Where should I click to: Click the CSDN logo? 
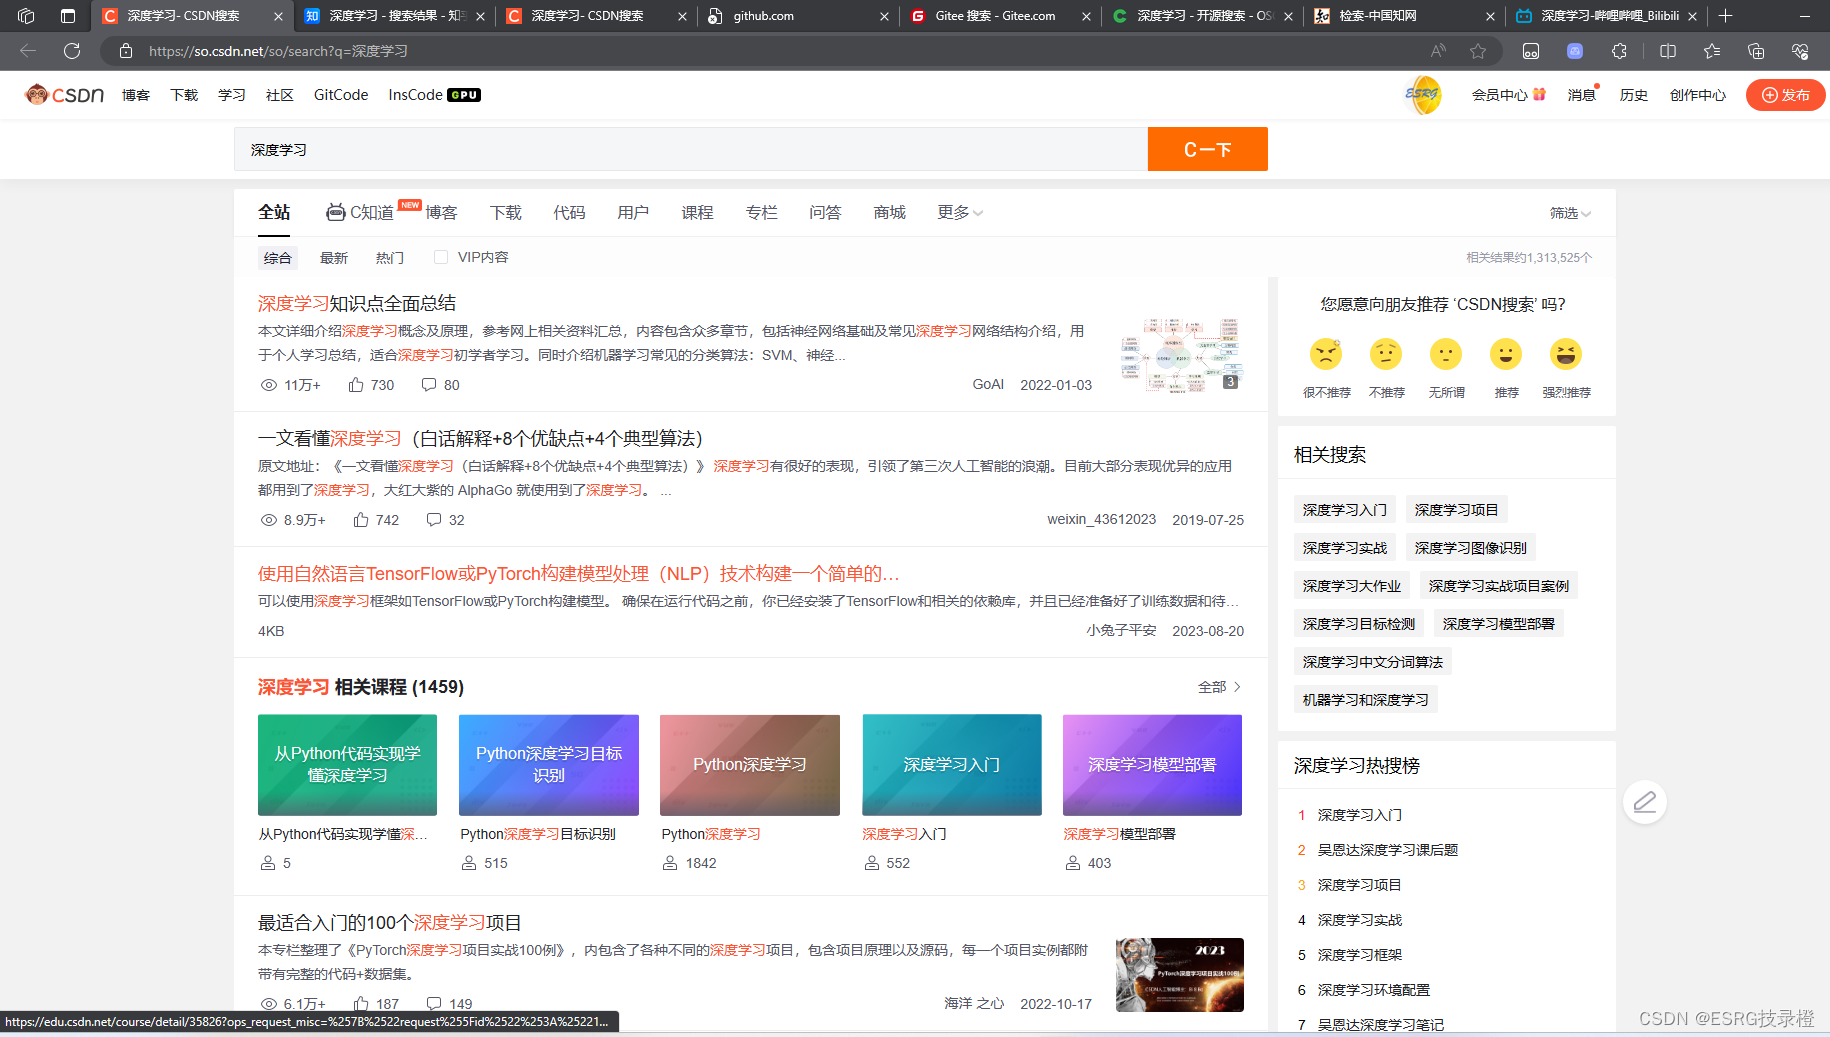coord(65,95)
